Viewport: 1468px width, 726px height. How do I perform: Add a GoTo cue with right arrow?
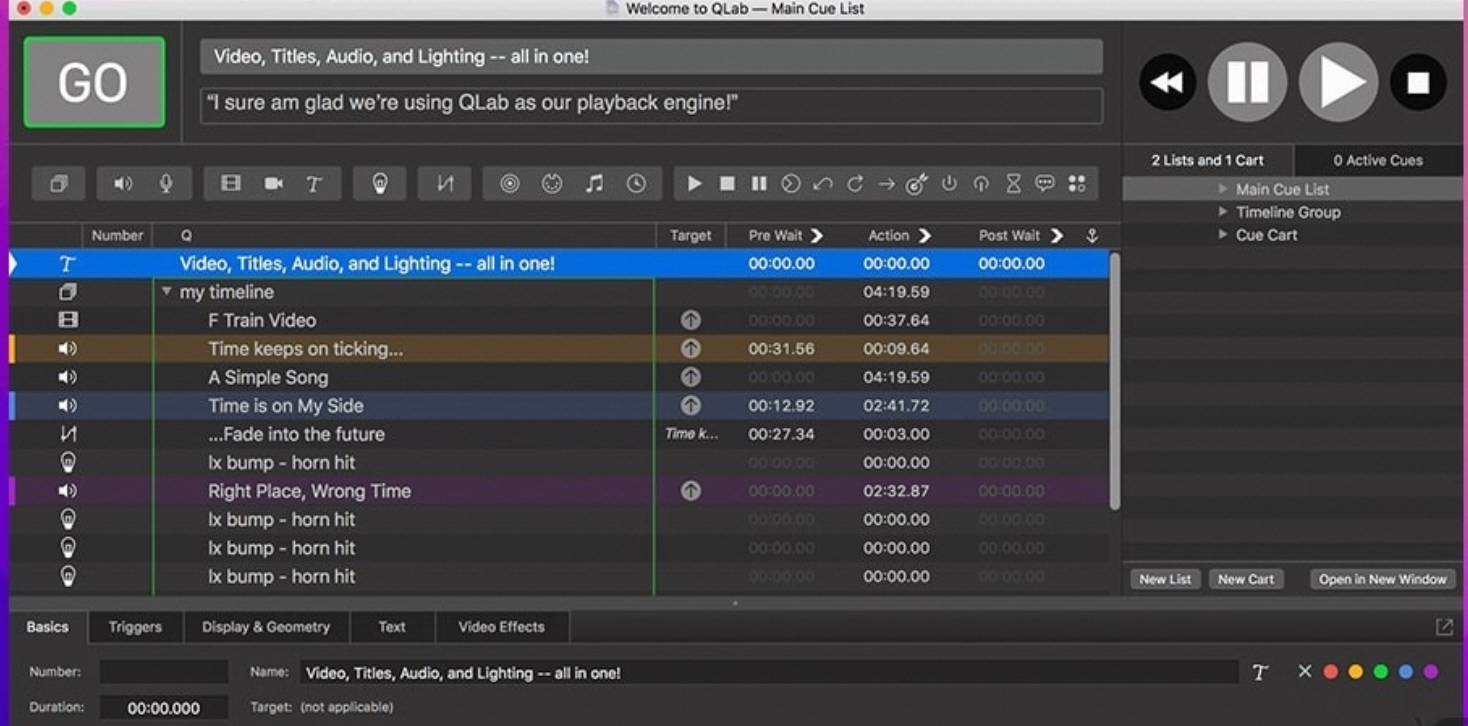[886, 184]
